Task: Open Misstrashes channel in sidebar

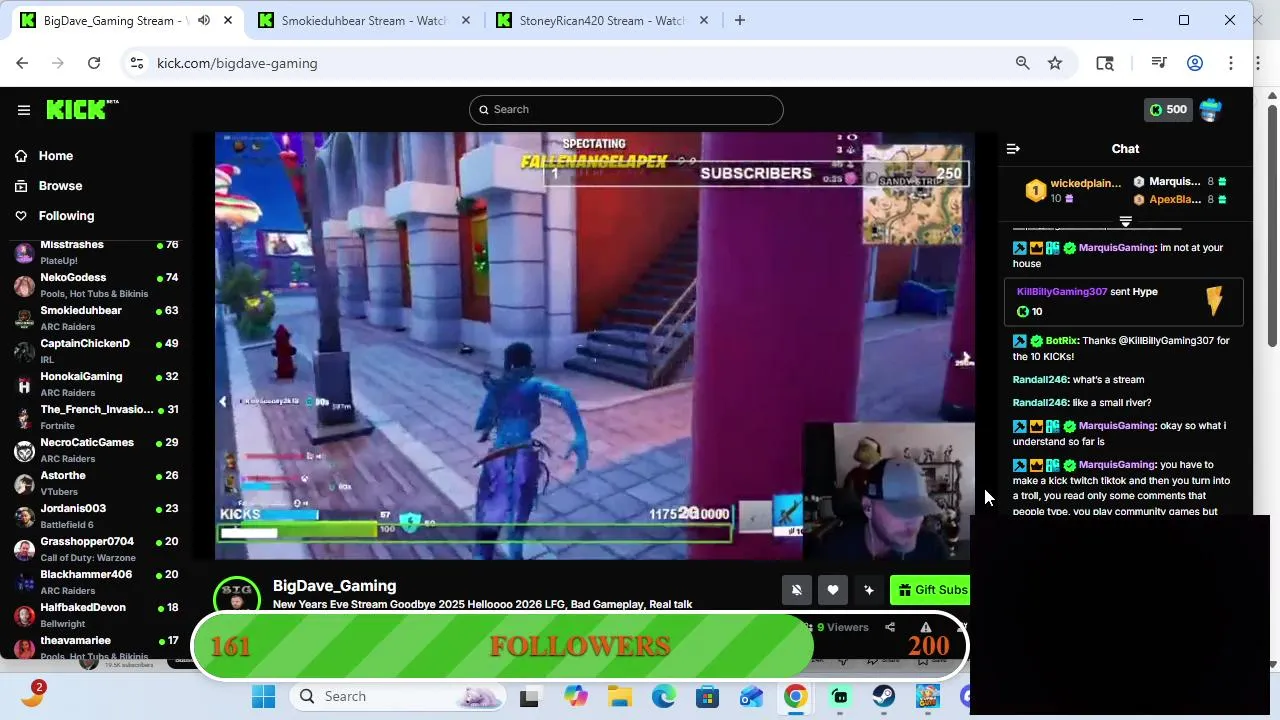Action: pyautogui.click(x=96, y=252)
